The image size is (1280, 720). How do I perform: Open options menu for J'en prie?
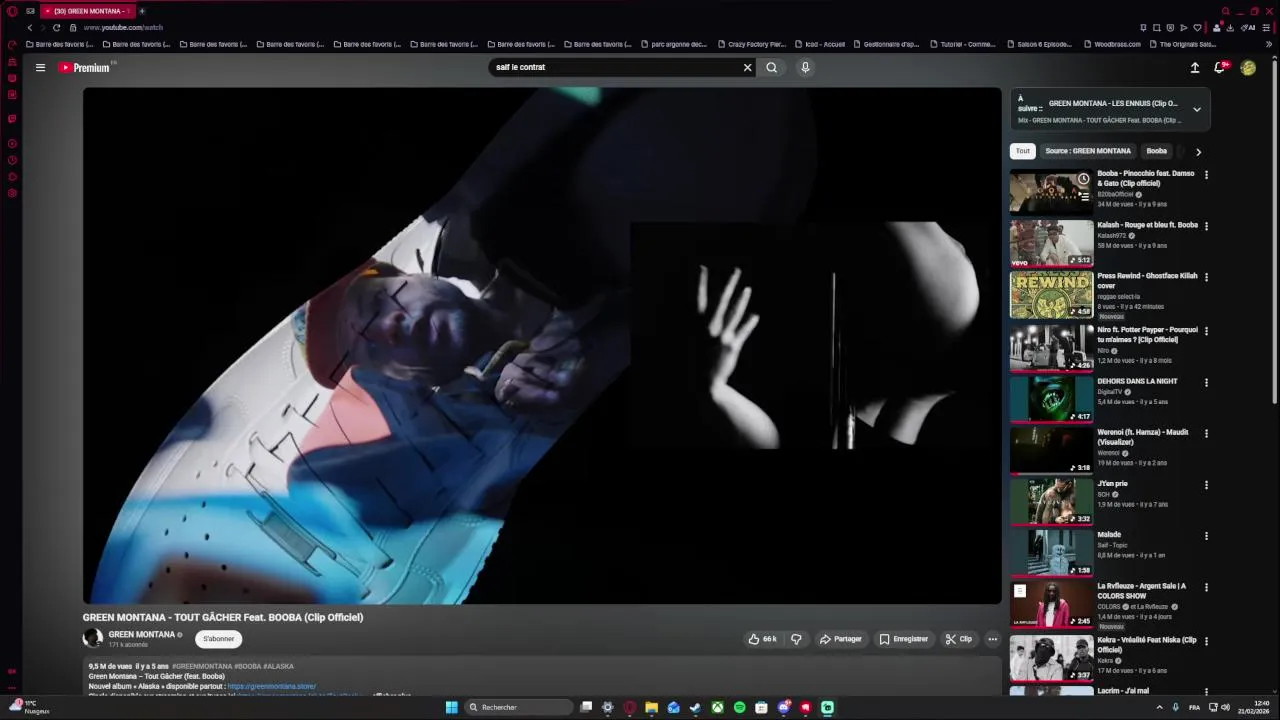(1206, 485)
